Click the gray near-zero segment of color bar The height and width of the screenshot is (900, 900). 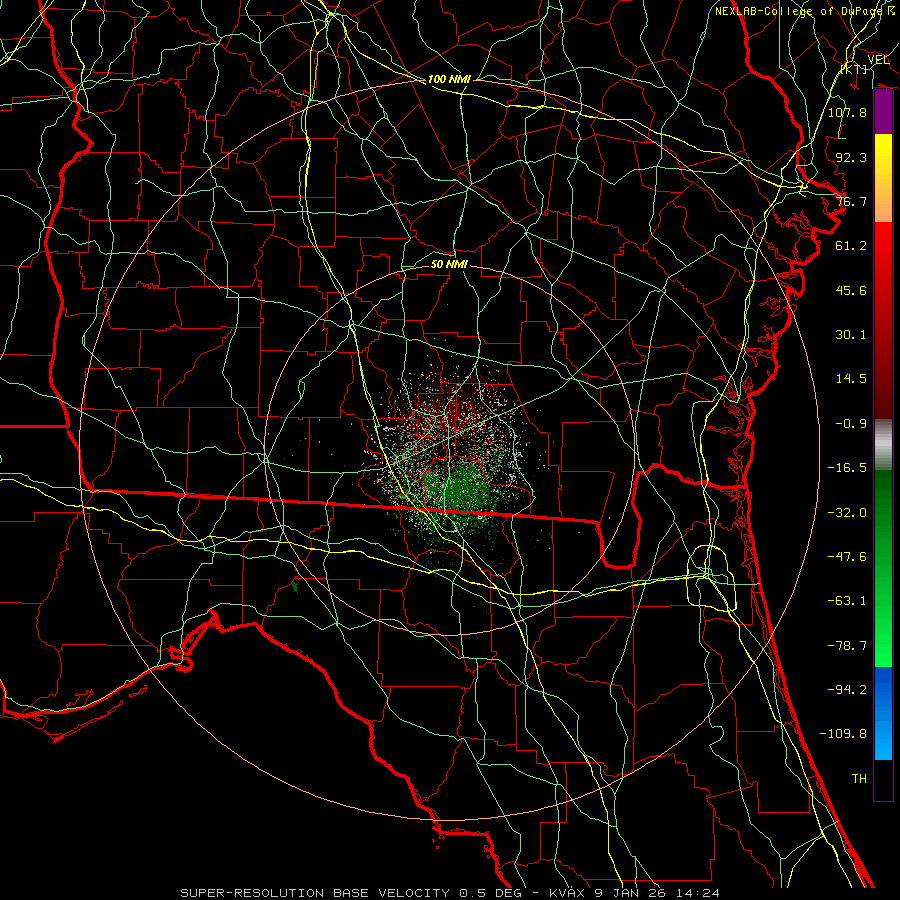883,445
